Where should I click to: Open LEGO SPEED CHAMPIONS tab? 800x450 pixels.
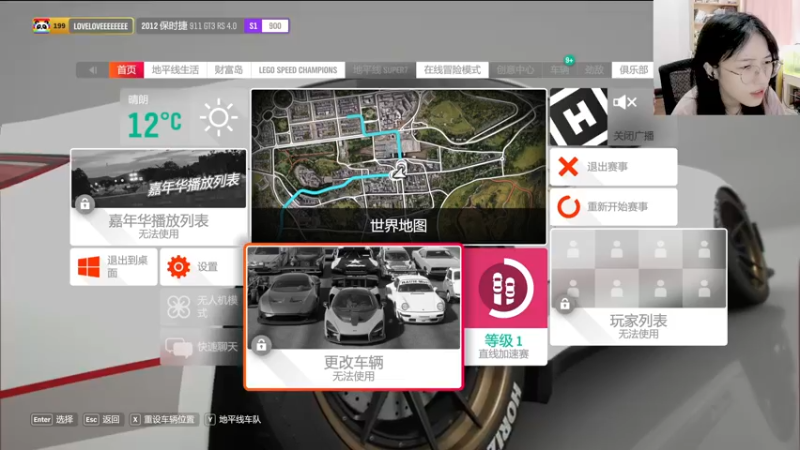(x=298, y=70)
